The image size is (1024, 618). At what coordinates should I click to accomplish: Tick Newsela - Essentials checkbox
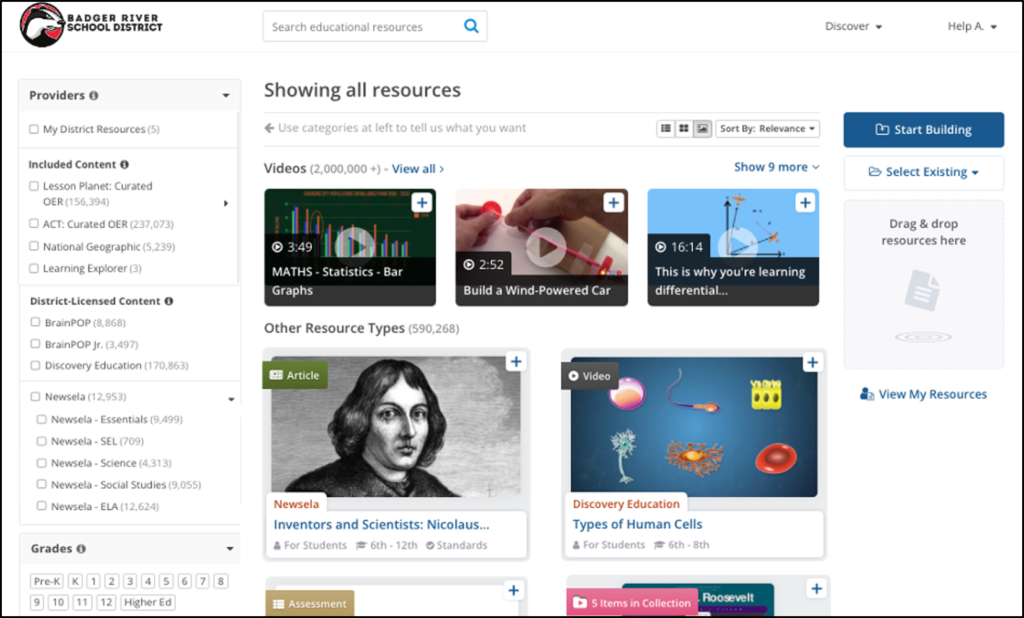(42, 419)
